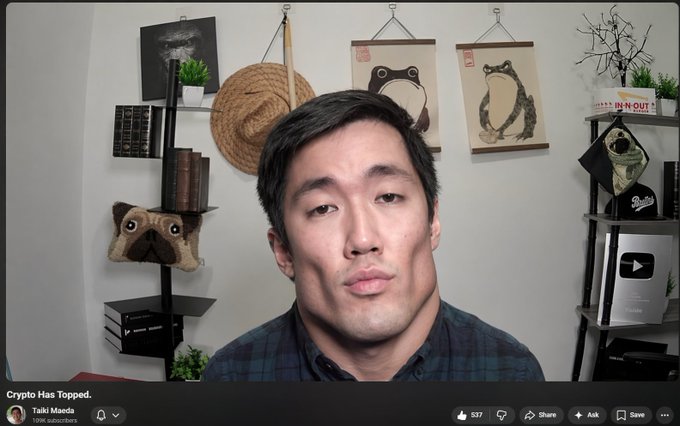The image size is (680, 426).
Task: Open Taiki Maeda channel avatar
Action: tap(16, 415)
